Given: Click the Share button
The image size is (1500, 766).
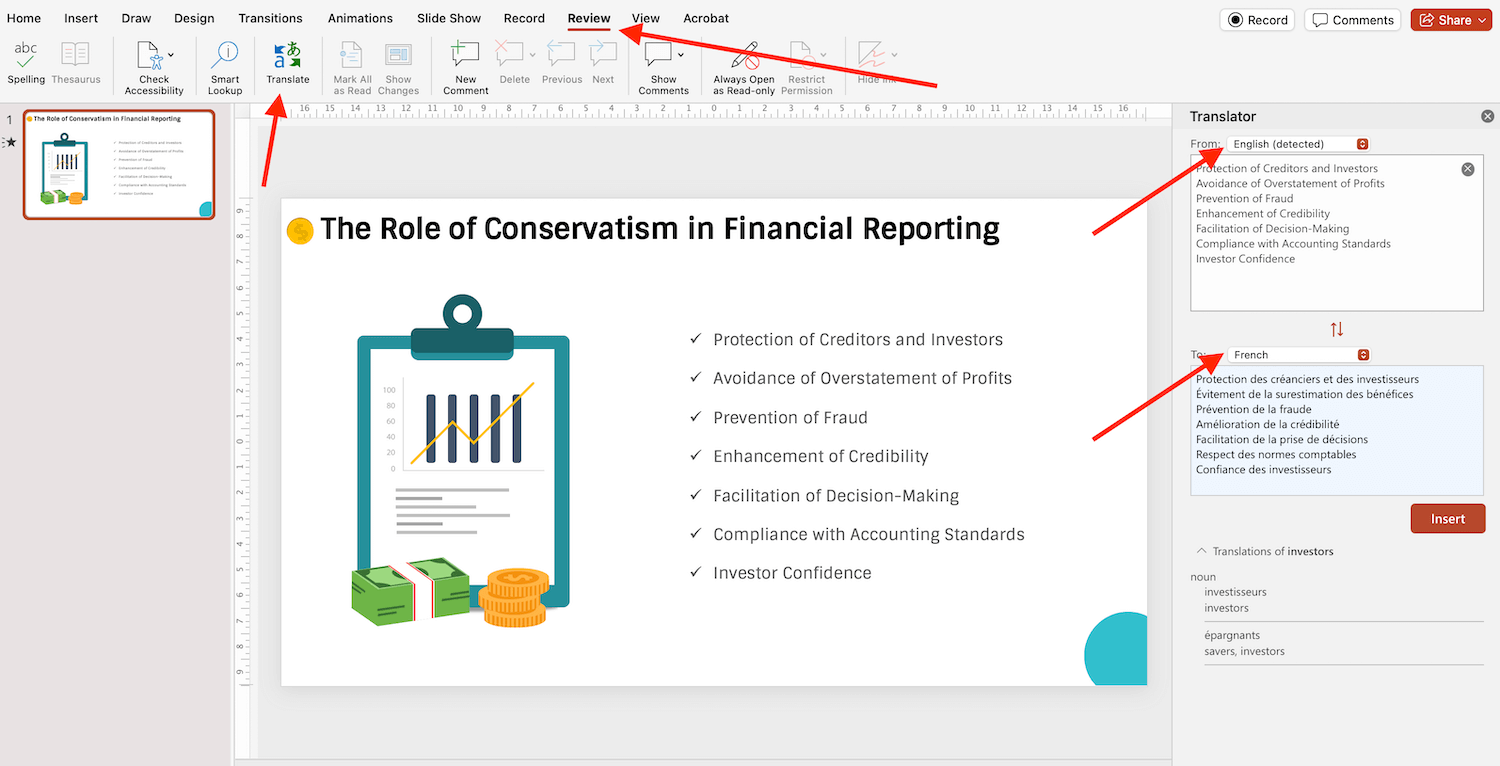Looking at the screenshot, I should tap(1450, 20).
